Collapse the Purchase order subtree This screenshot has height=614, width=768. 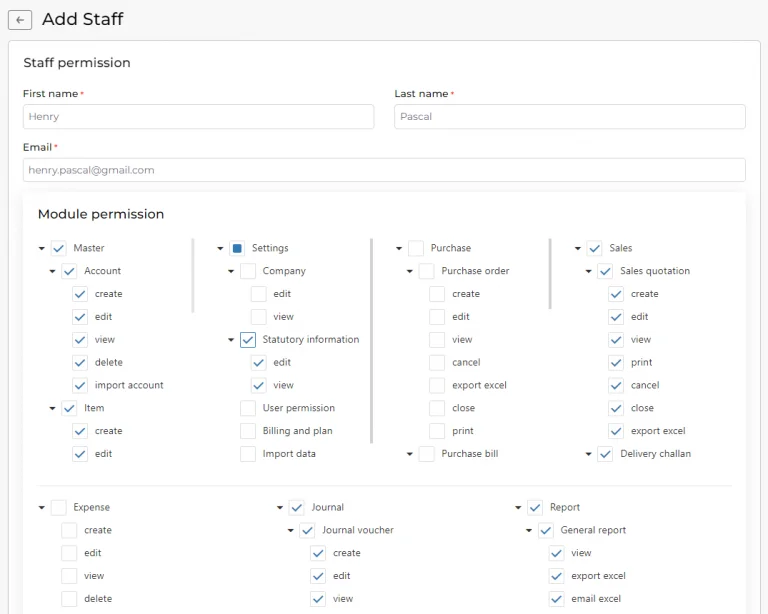point(410,271)
